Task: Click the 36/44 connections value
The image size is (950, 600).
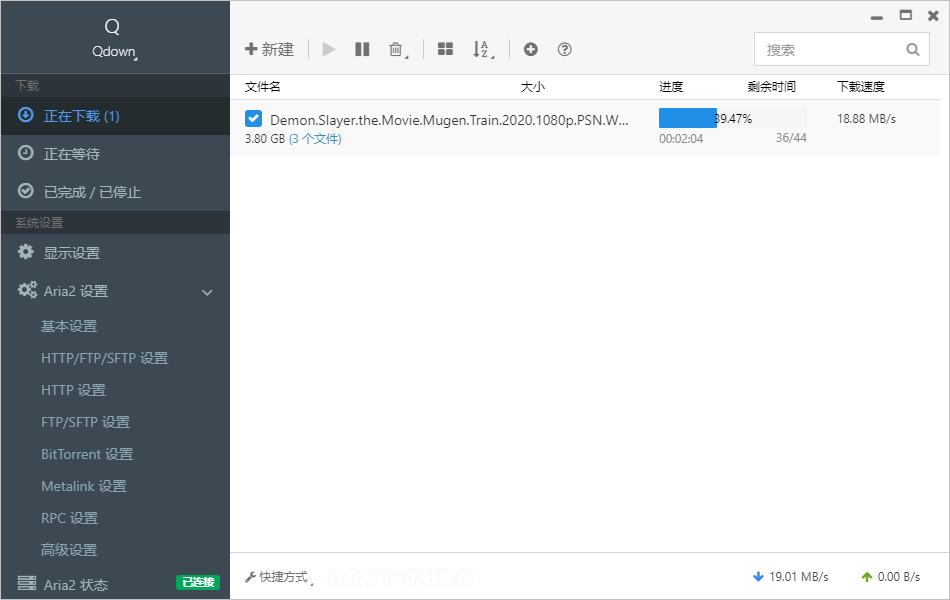Action: pyautogui.click(x=791, y=138)
